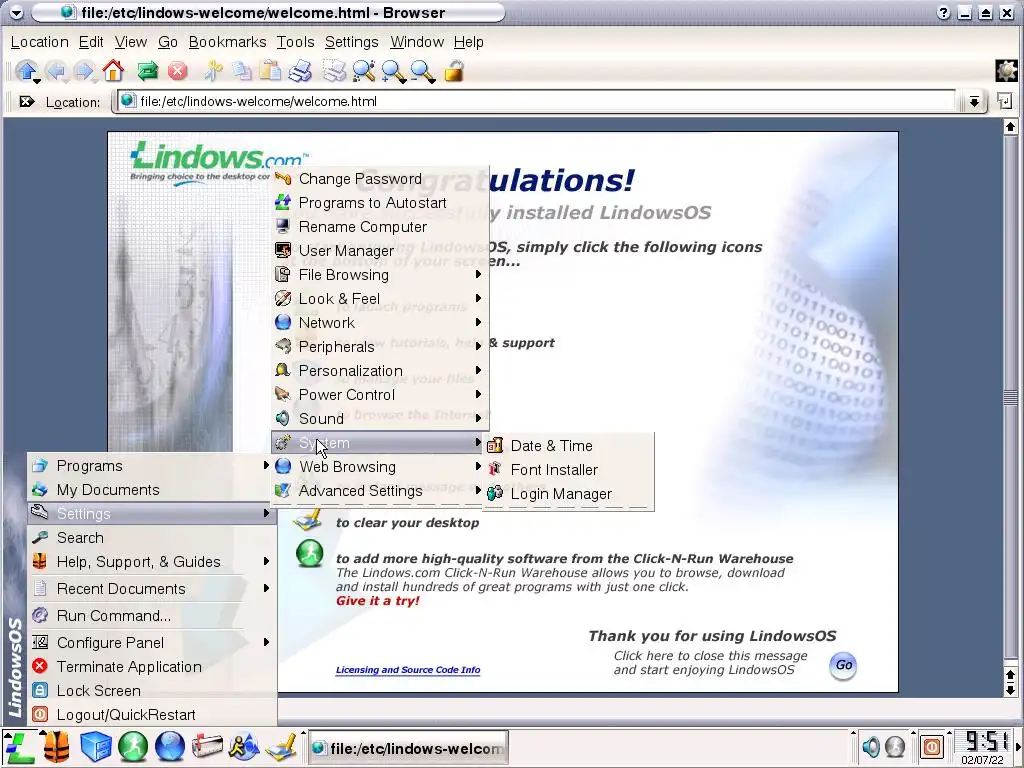The image size is (1024, 768).
Task: Open User Manager from the menu
Action: [379, 251]
